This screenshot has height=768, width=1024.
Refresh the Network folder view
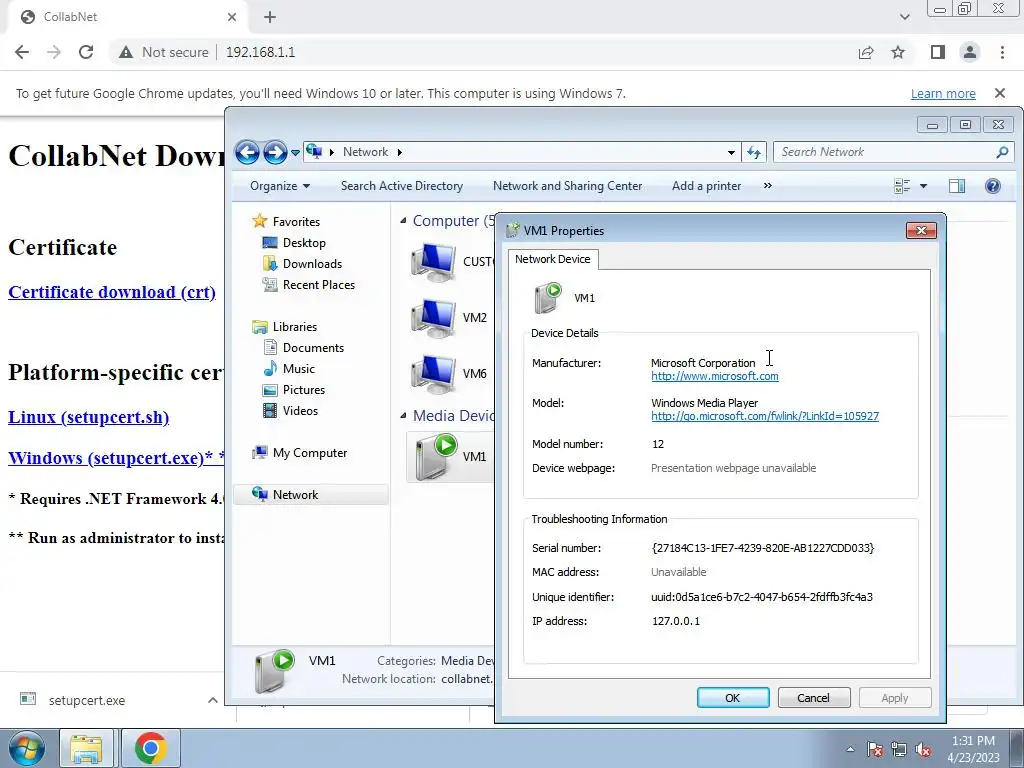coord(754,152)
